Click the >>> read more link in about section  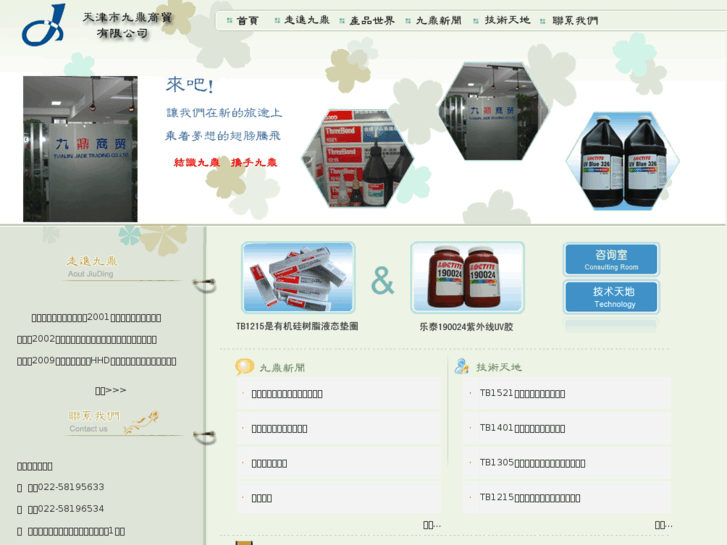pyautogui.click(x=110, y=391)
